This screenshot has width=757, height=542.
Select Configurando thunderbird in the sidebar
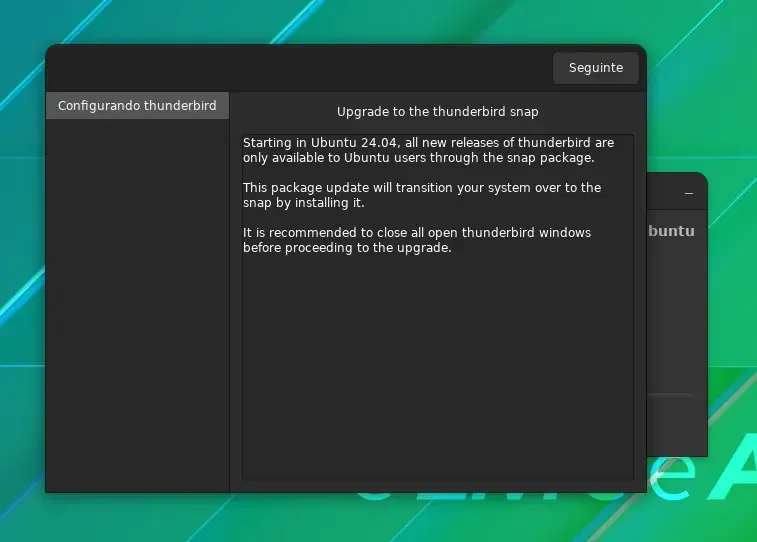pos(138,105)
